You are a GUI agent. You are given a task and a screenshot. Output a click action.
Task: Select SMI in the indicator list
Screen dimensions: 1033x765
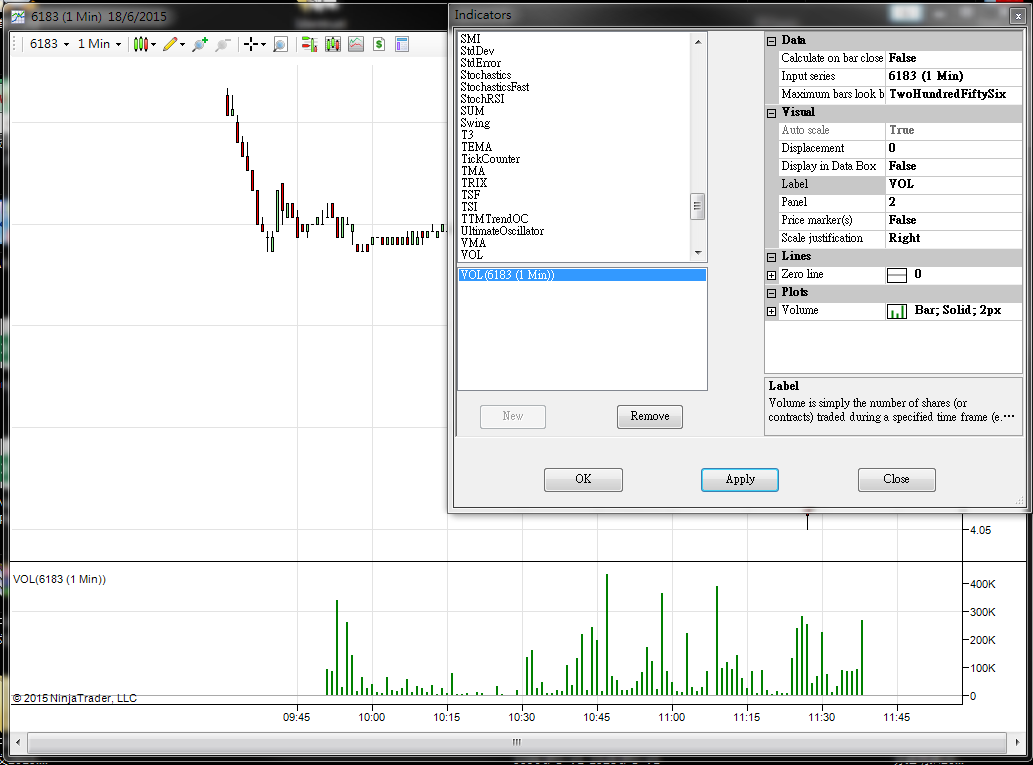470,39
